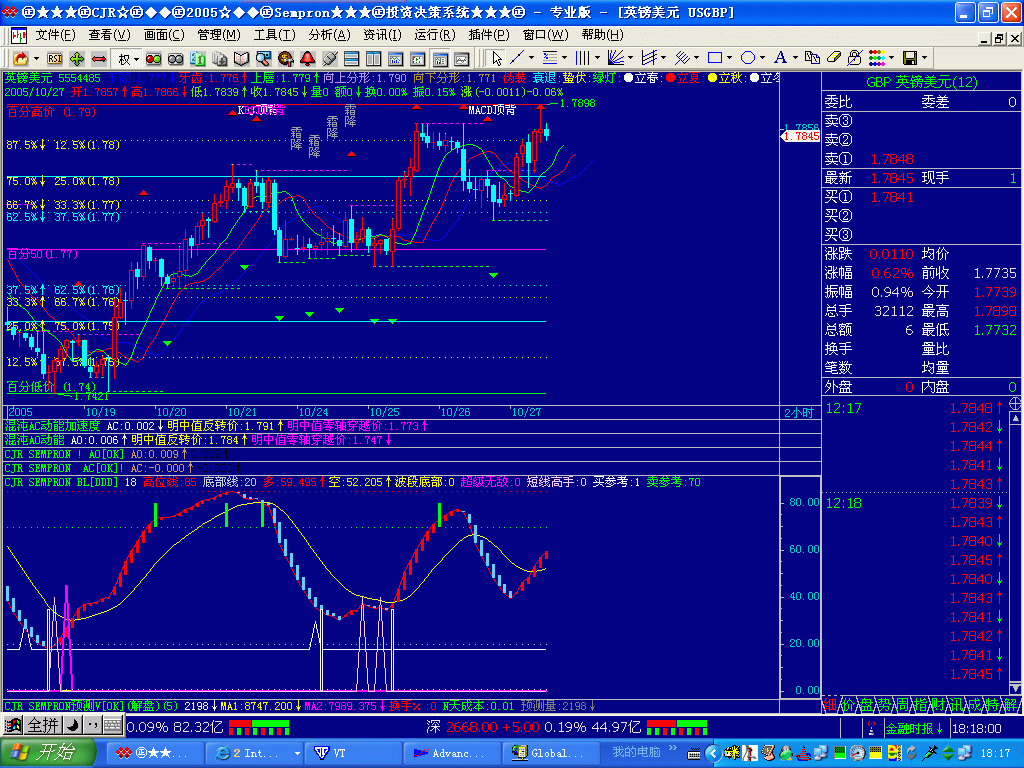The height and width of the screenshot is (768, 1024).
Task: Open the 插件(P) menu
Action: point(489,35)
